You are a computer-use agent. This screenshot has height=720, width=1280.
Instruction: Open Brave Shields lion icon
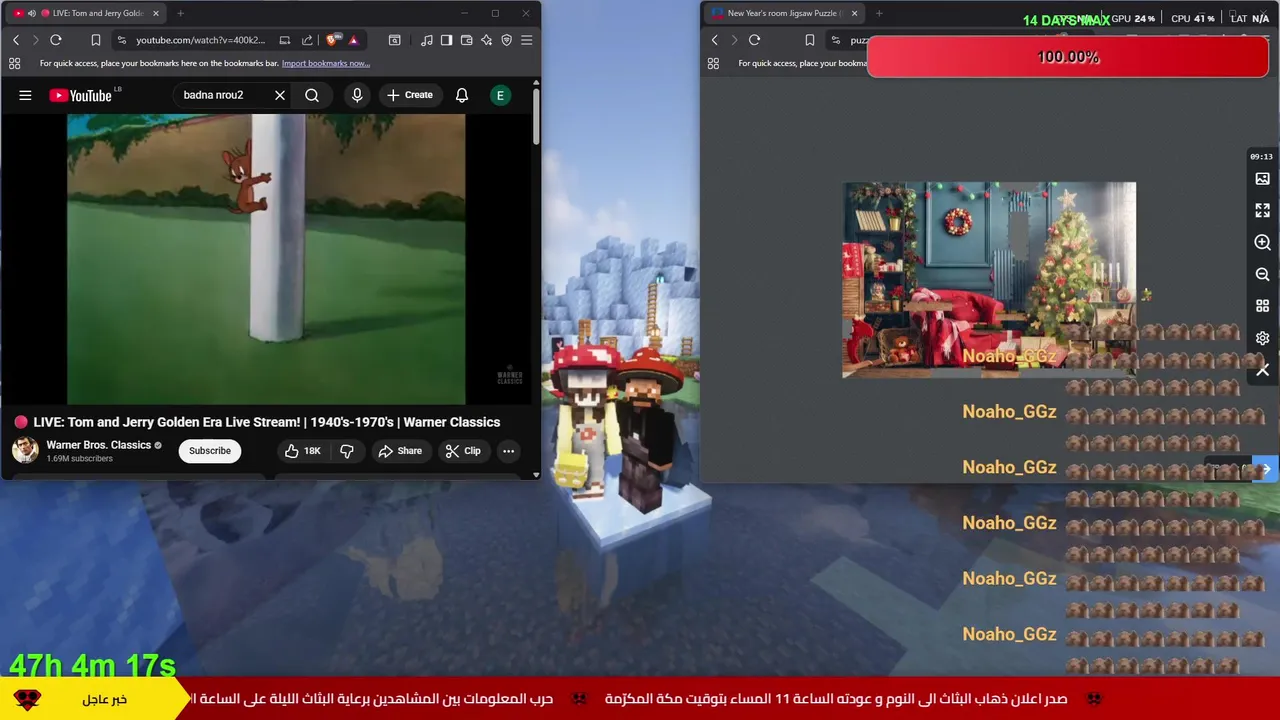333,40
